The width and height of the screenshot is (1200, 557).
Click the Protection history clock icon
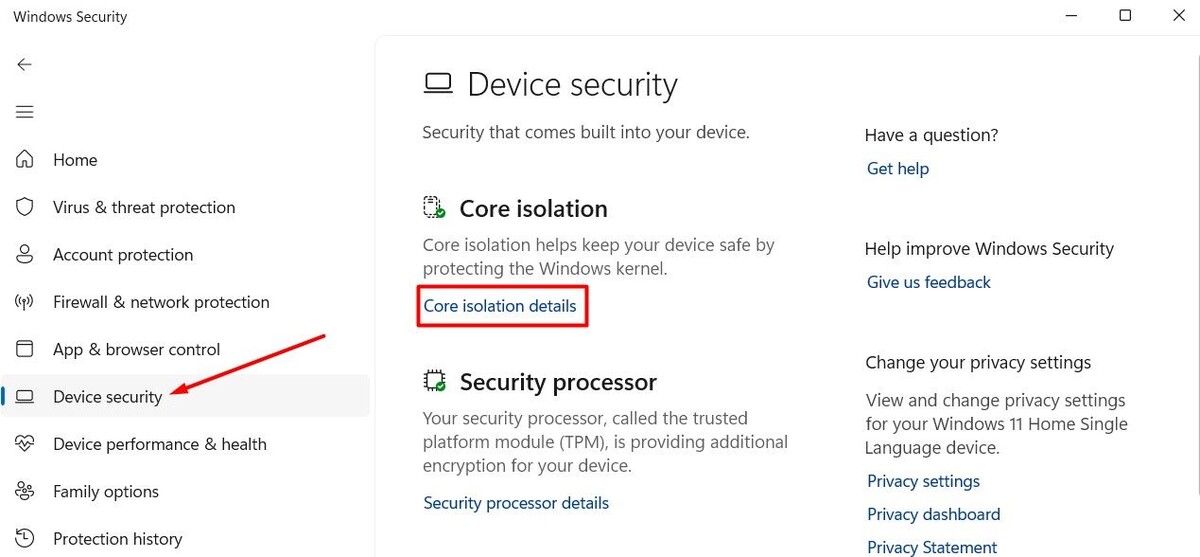[24, 539]
